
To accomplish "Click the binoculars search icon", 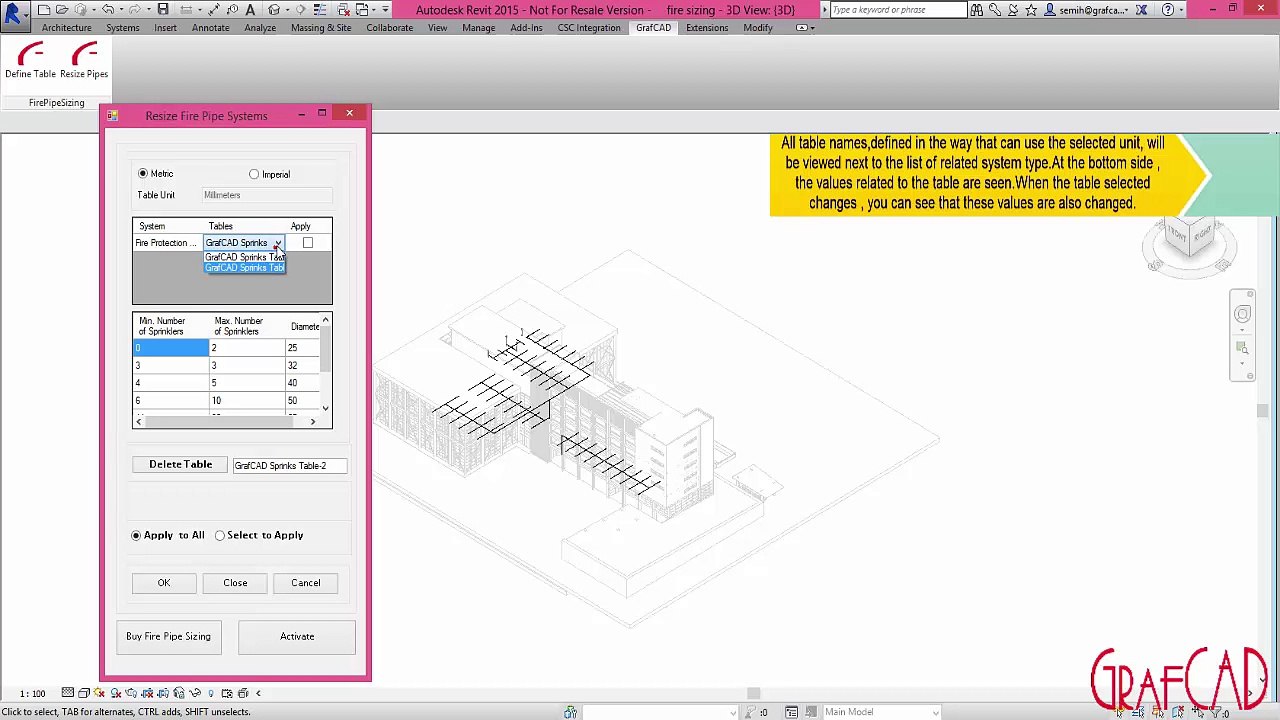I will point(977,10).
